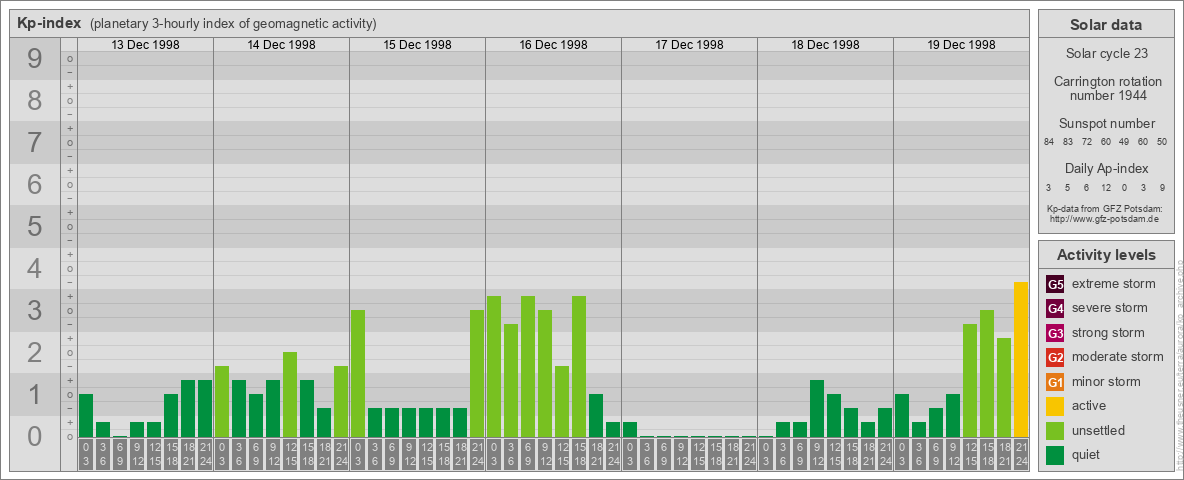Click the Daily Ap-index label
Image resolution: width=1184 pixels, height=480 pixels.
click(x=1107, y=168)
